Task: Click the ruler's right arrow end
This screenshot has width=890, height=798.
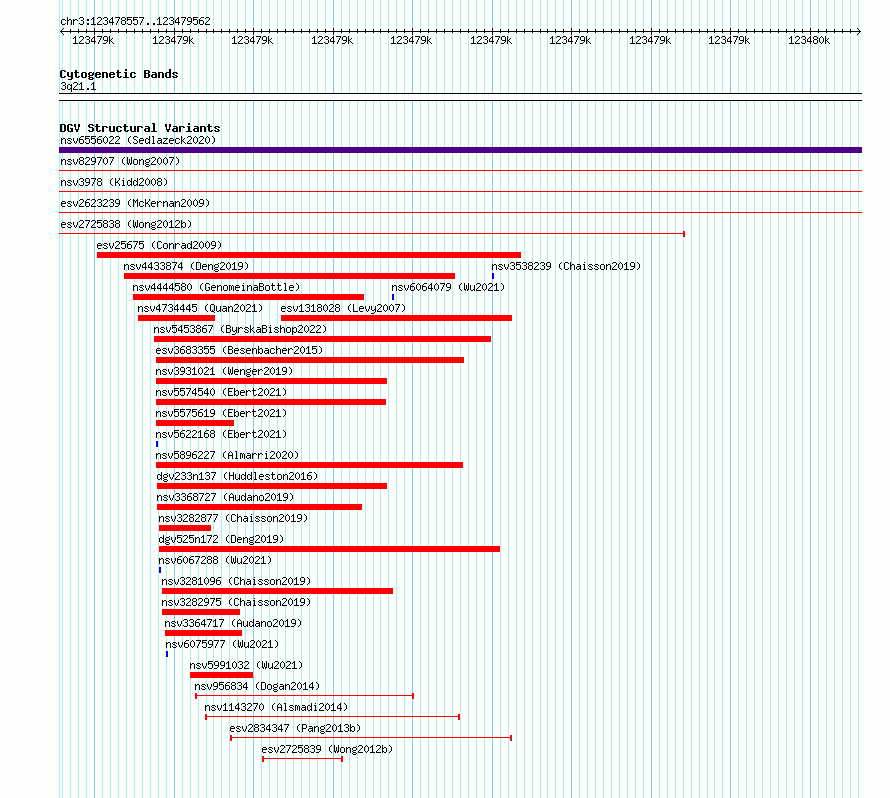Action: (859, 31)
